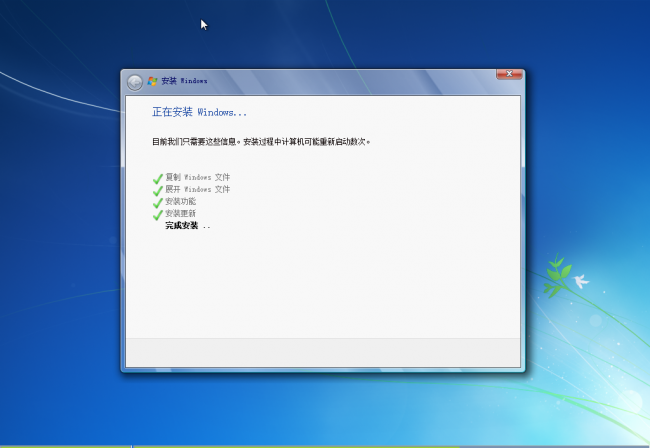This screenshot has height=448, width=650.
Task: Click the 目前我们只需要这些信息 description line
Action: click(x=261, y=142)
